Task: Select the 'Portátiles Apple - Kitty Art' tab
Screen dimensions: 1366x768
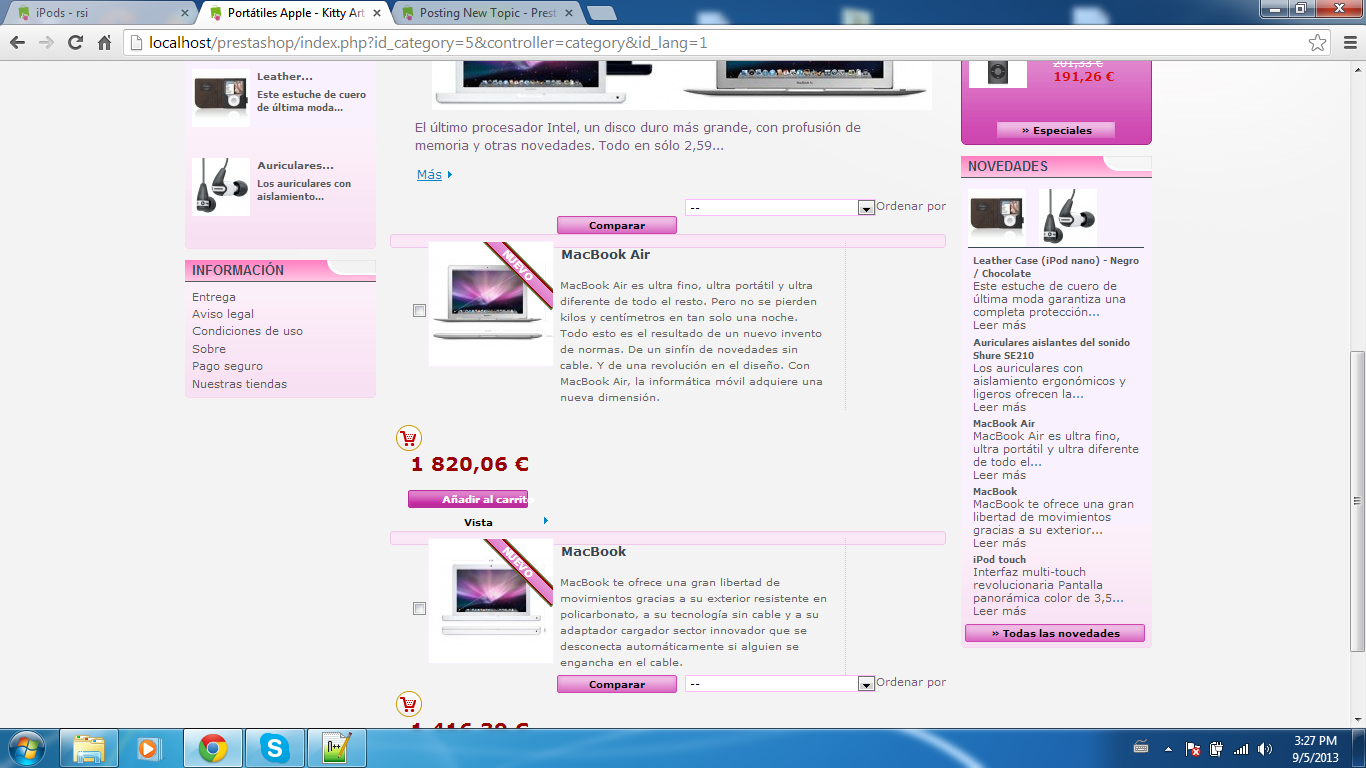Action: 295,13
